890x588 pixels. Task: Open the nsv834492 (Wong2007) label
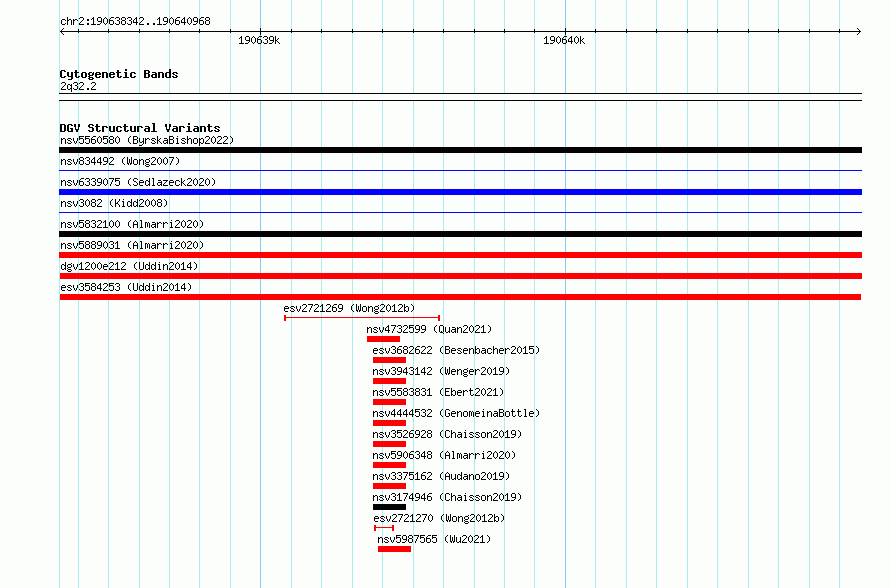(x=120, y=161)
